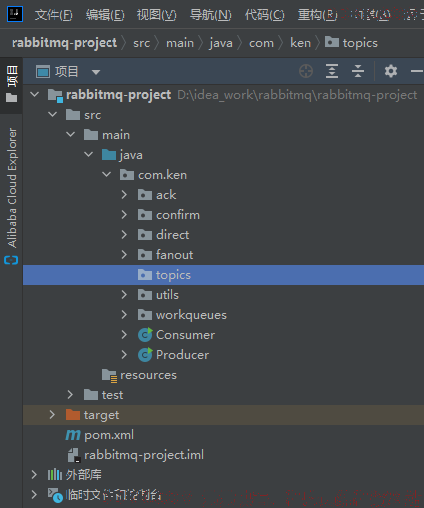Select the rabbitmq-project.iml file

[x=136, y=455]
